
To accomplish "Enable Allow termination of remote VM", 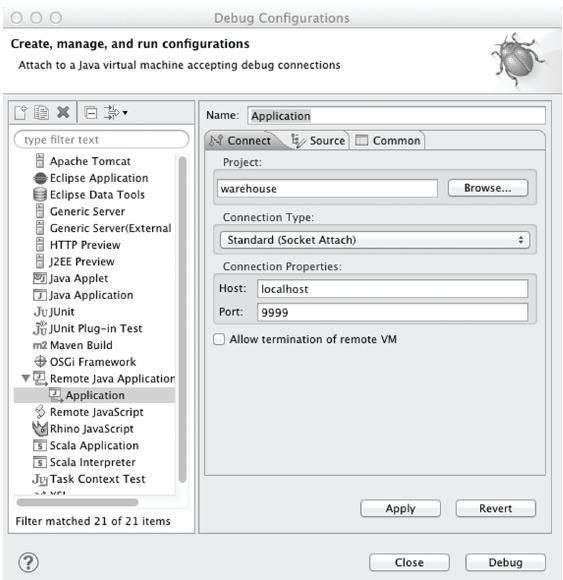I will pyautogui.click(x=219, y=339).
